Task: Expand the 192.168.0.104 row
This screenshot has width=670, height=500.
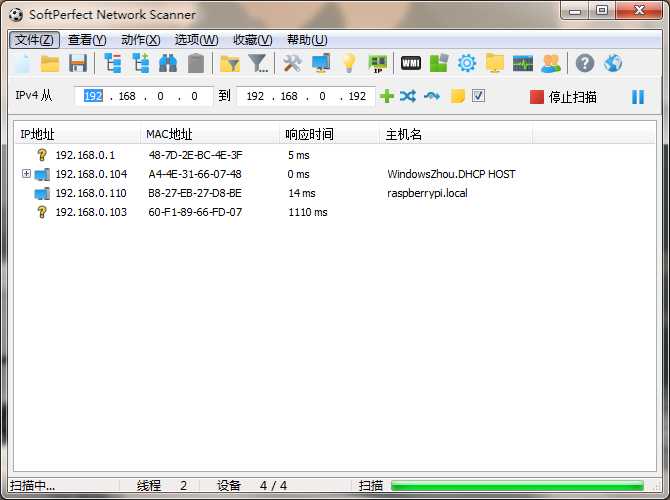Action: pos(26,174)
